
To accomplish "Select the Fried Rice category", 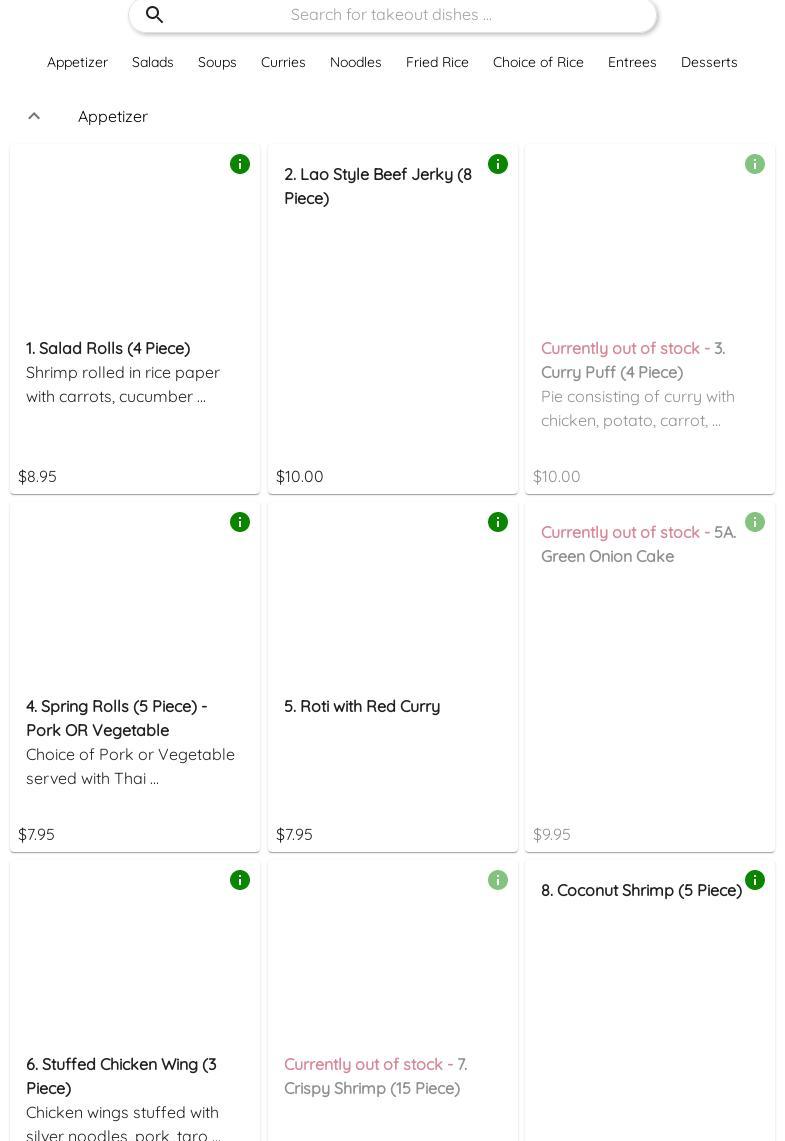I will tap(437, 62).
